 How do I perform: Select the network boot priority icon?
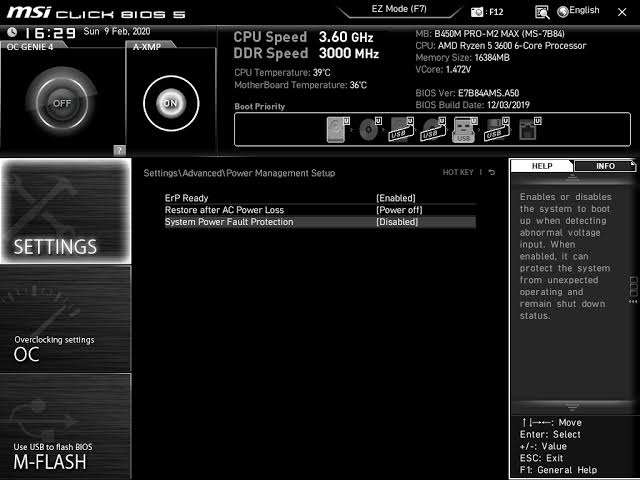[x=530, y=129]
